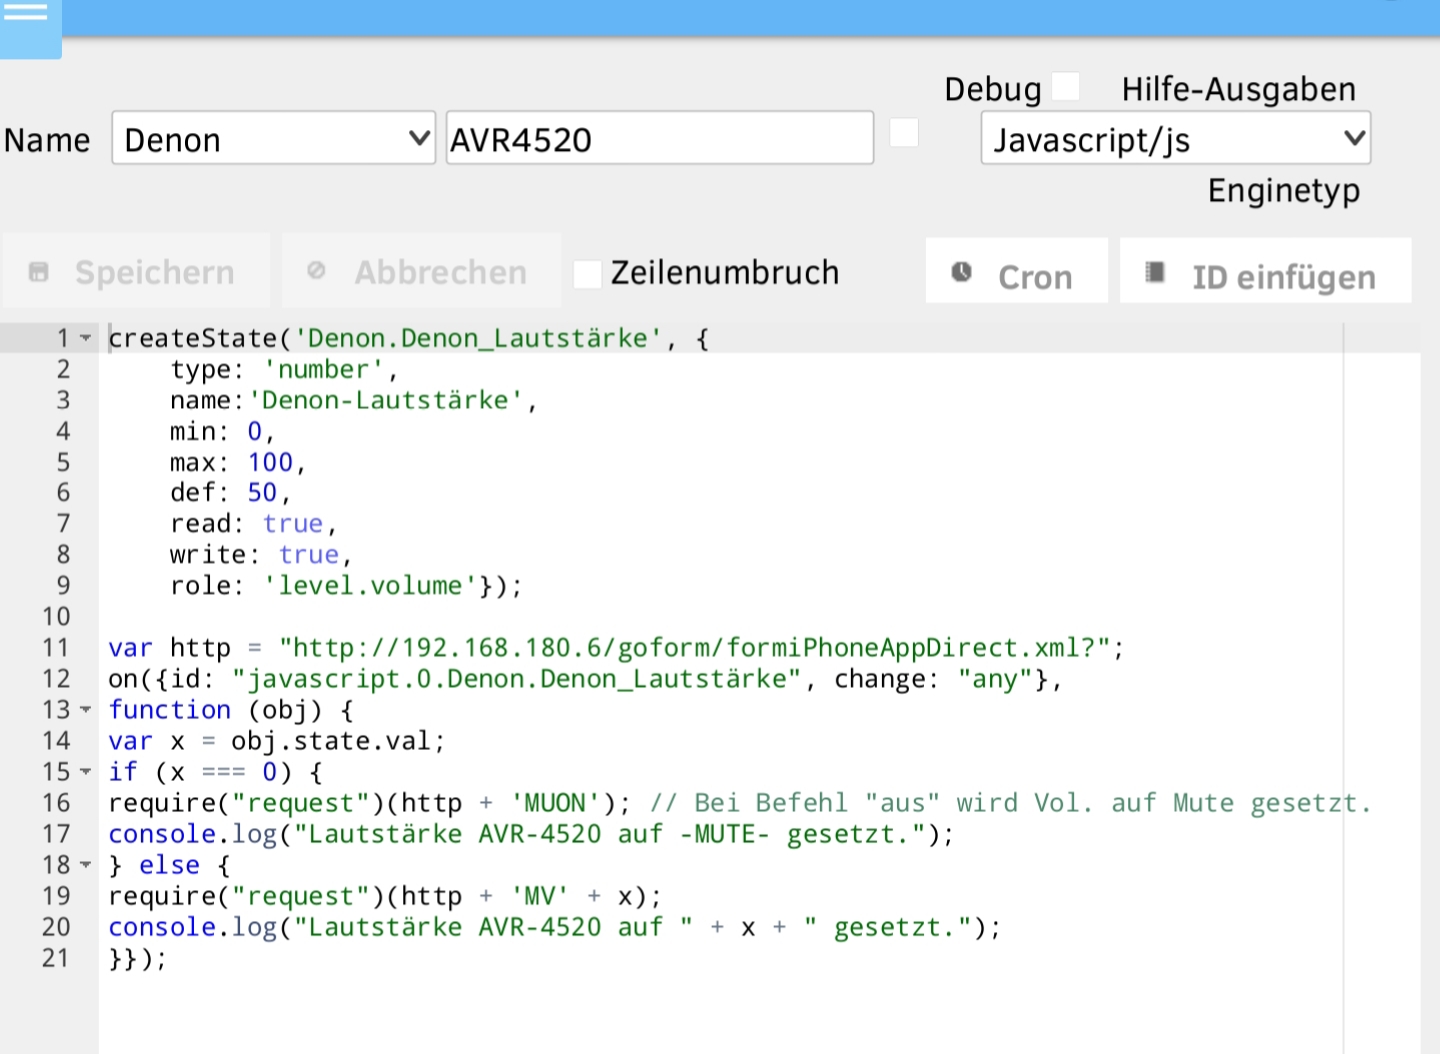
Task: Collapse the function fold at line 13
Action: [86, 710]
